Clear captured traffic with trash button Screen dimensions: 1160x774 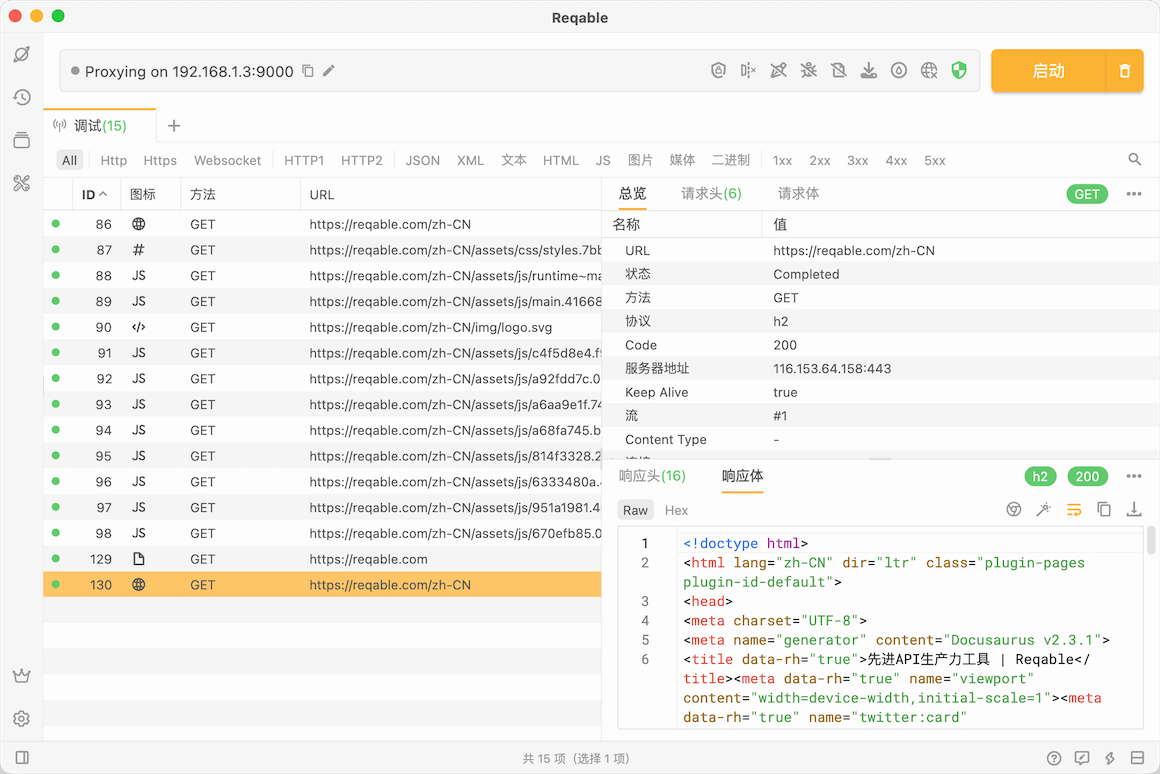[x=1124, y=71]
